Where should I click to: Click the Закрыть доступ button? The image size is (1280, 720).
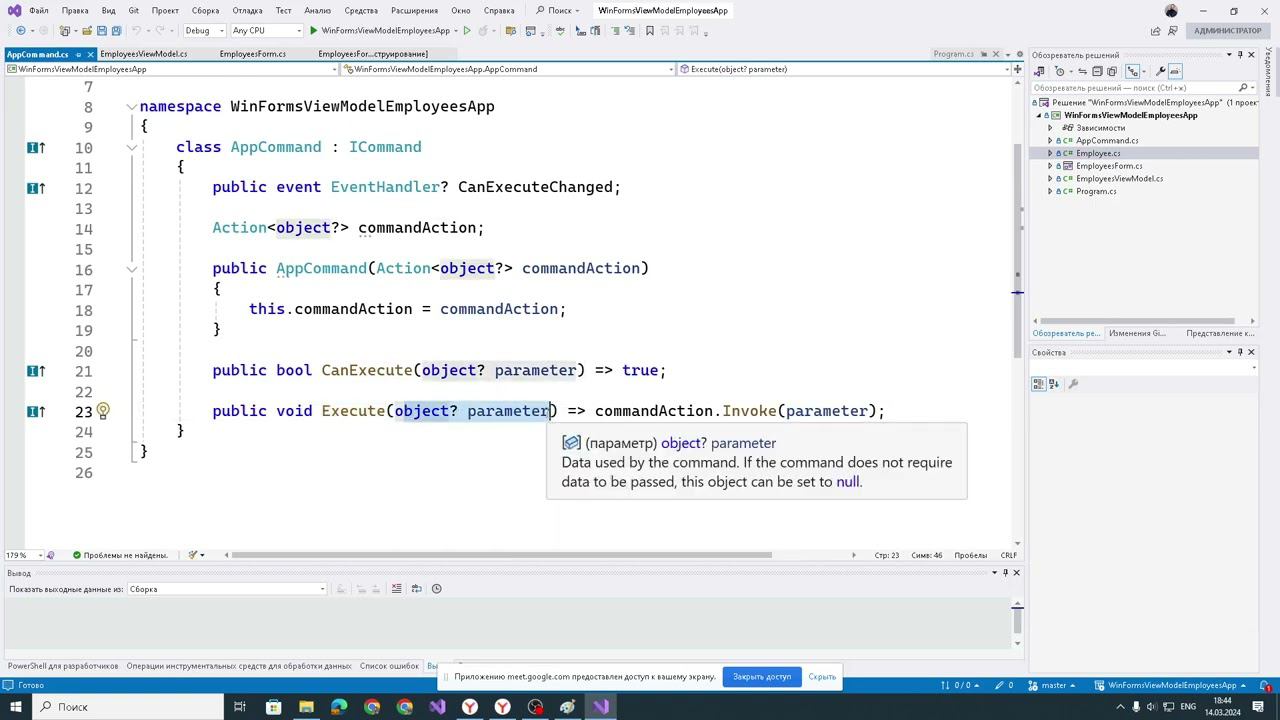point(762,677)
